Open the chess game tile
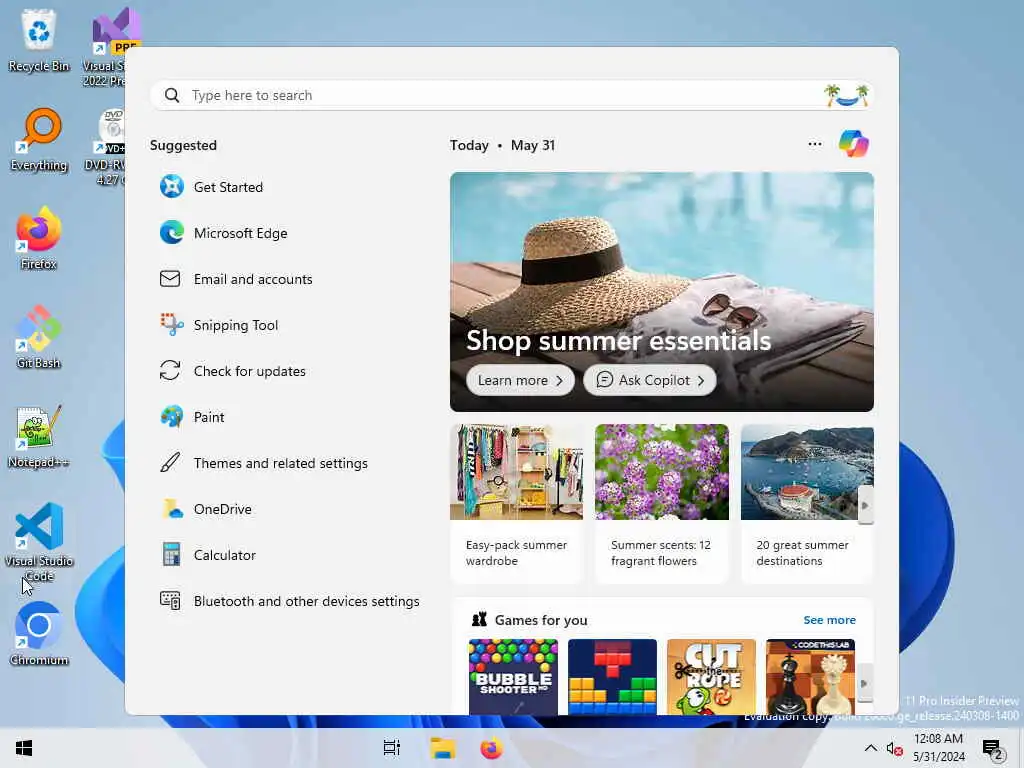 click(810, 677)
